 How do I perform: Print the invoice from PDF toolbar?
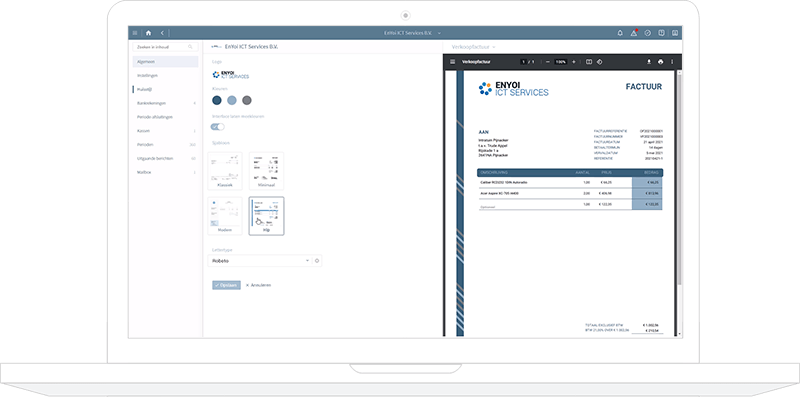[660, 62]
